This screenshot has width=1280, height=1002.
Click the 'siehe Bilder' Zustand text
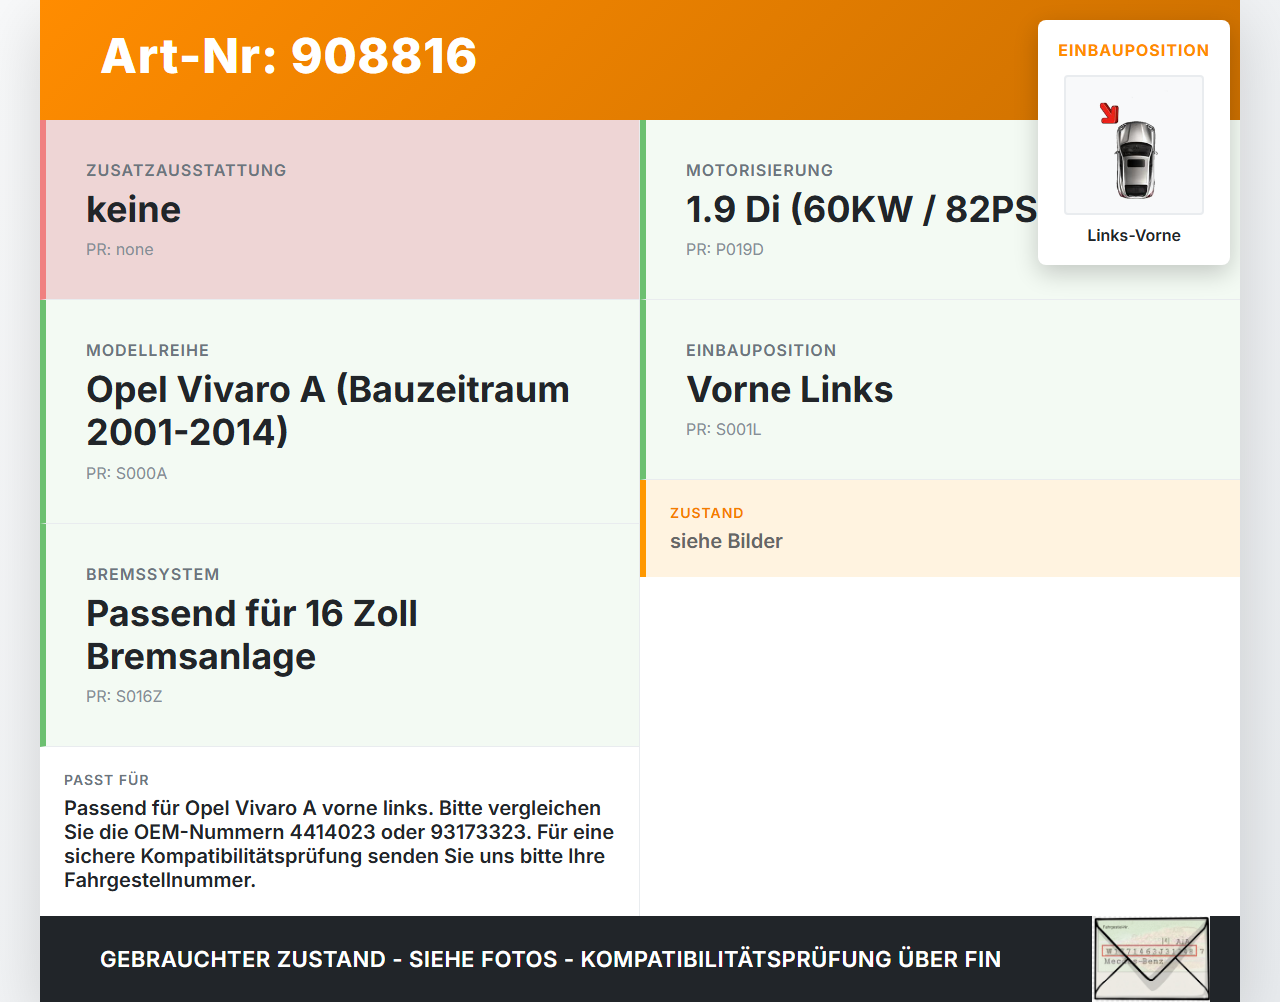click(x=726, y=541)
